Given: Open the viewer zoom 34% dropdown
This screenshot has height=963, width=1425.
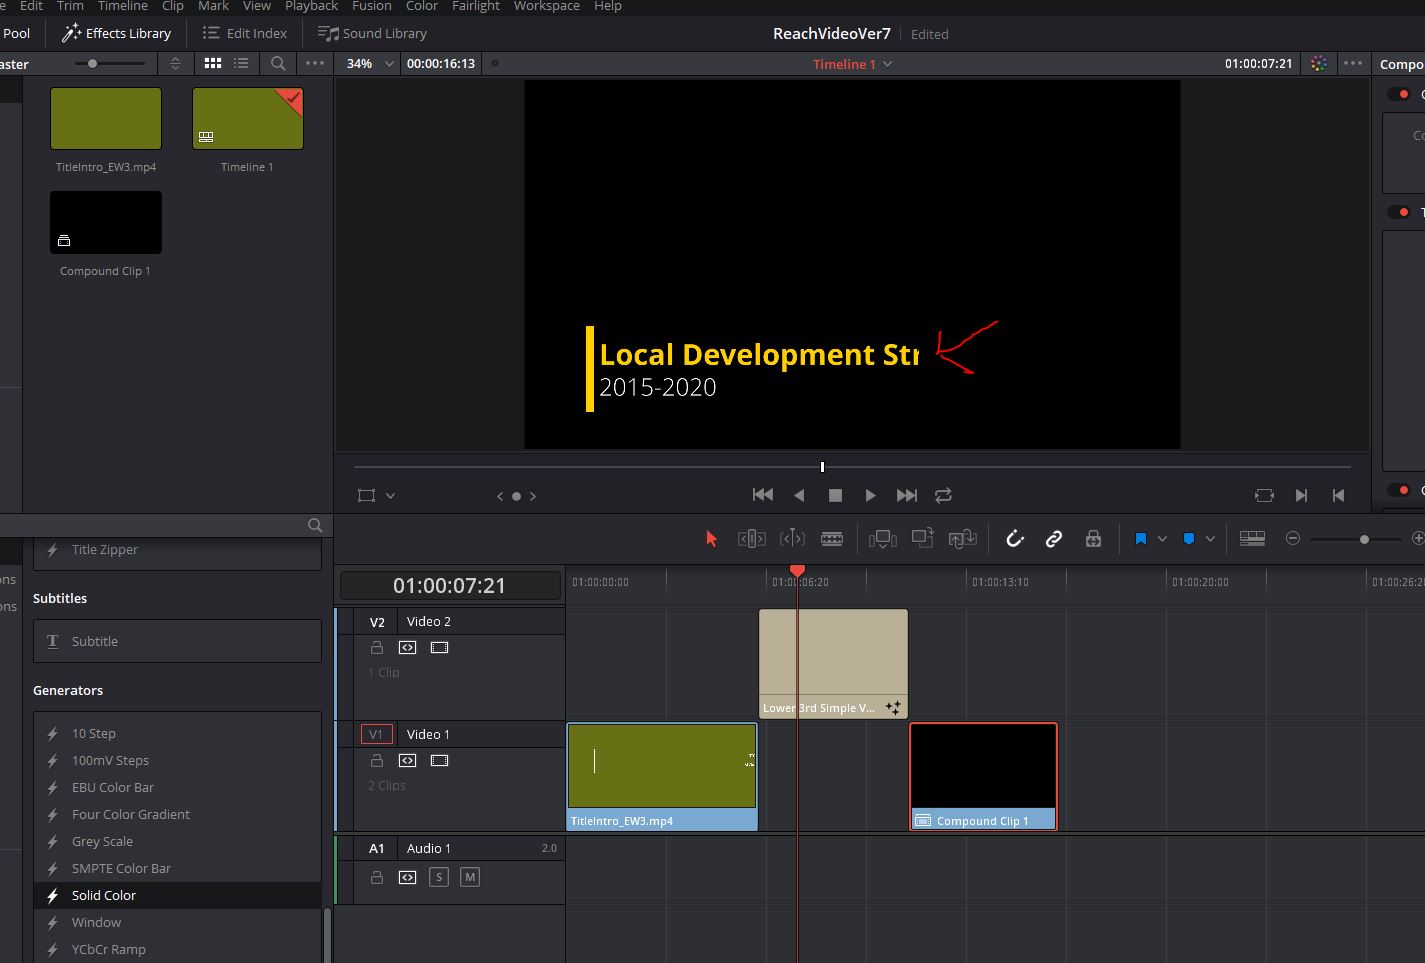Looking at the screenshot, I should click(x=369, y=63).
